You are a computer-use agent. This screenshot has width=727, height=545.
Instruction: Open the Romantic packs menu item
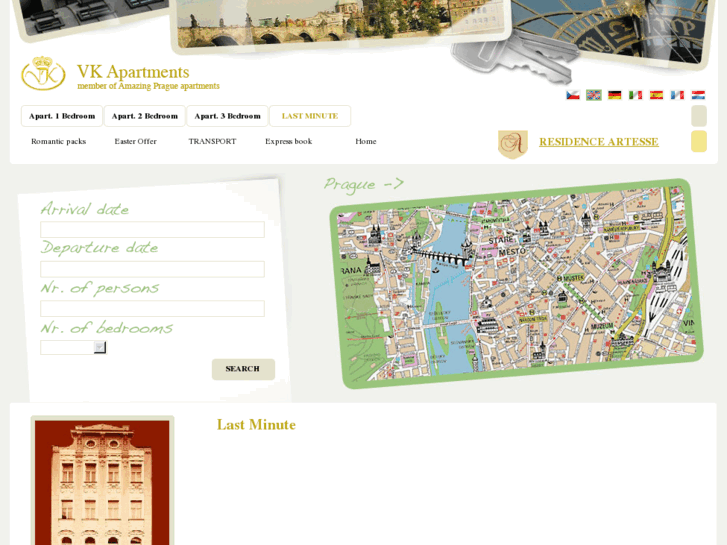point(58,141)
